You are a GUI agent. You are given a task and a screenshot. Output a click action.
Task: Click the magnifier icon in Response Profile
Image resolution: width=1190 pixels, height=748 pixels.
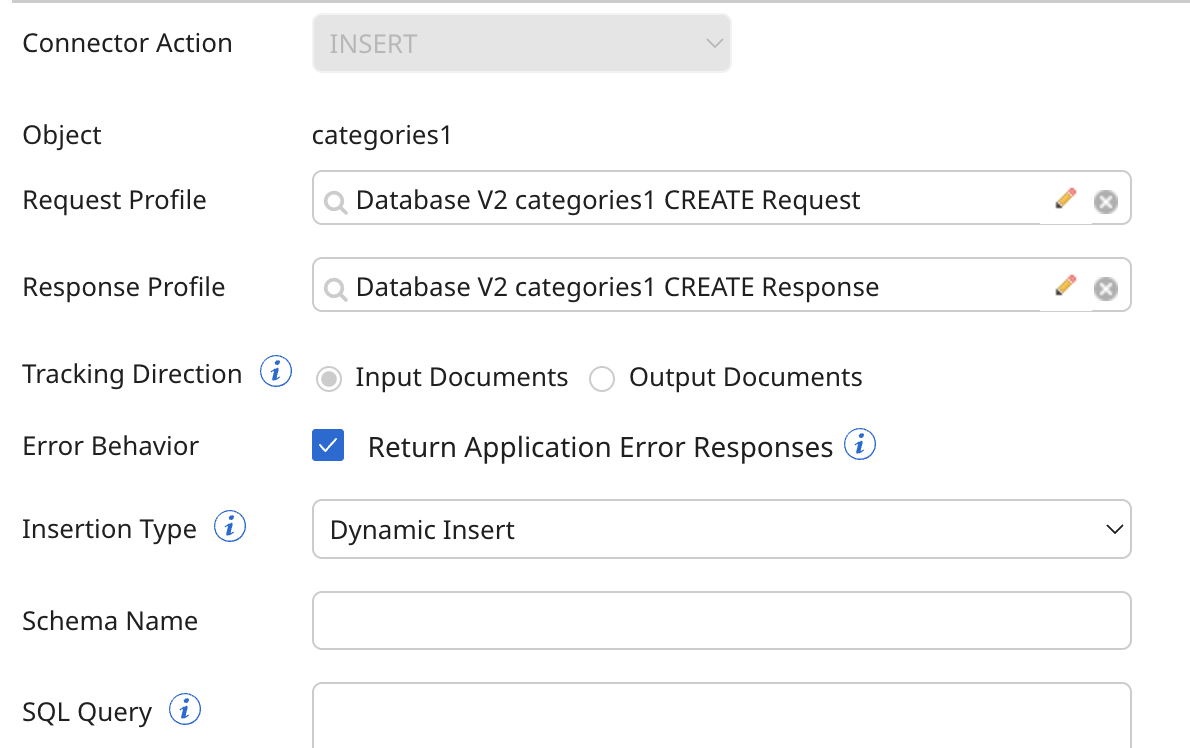pos(335,287)
